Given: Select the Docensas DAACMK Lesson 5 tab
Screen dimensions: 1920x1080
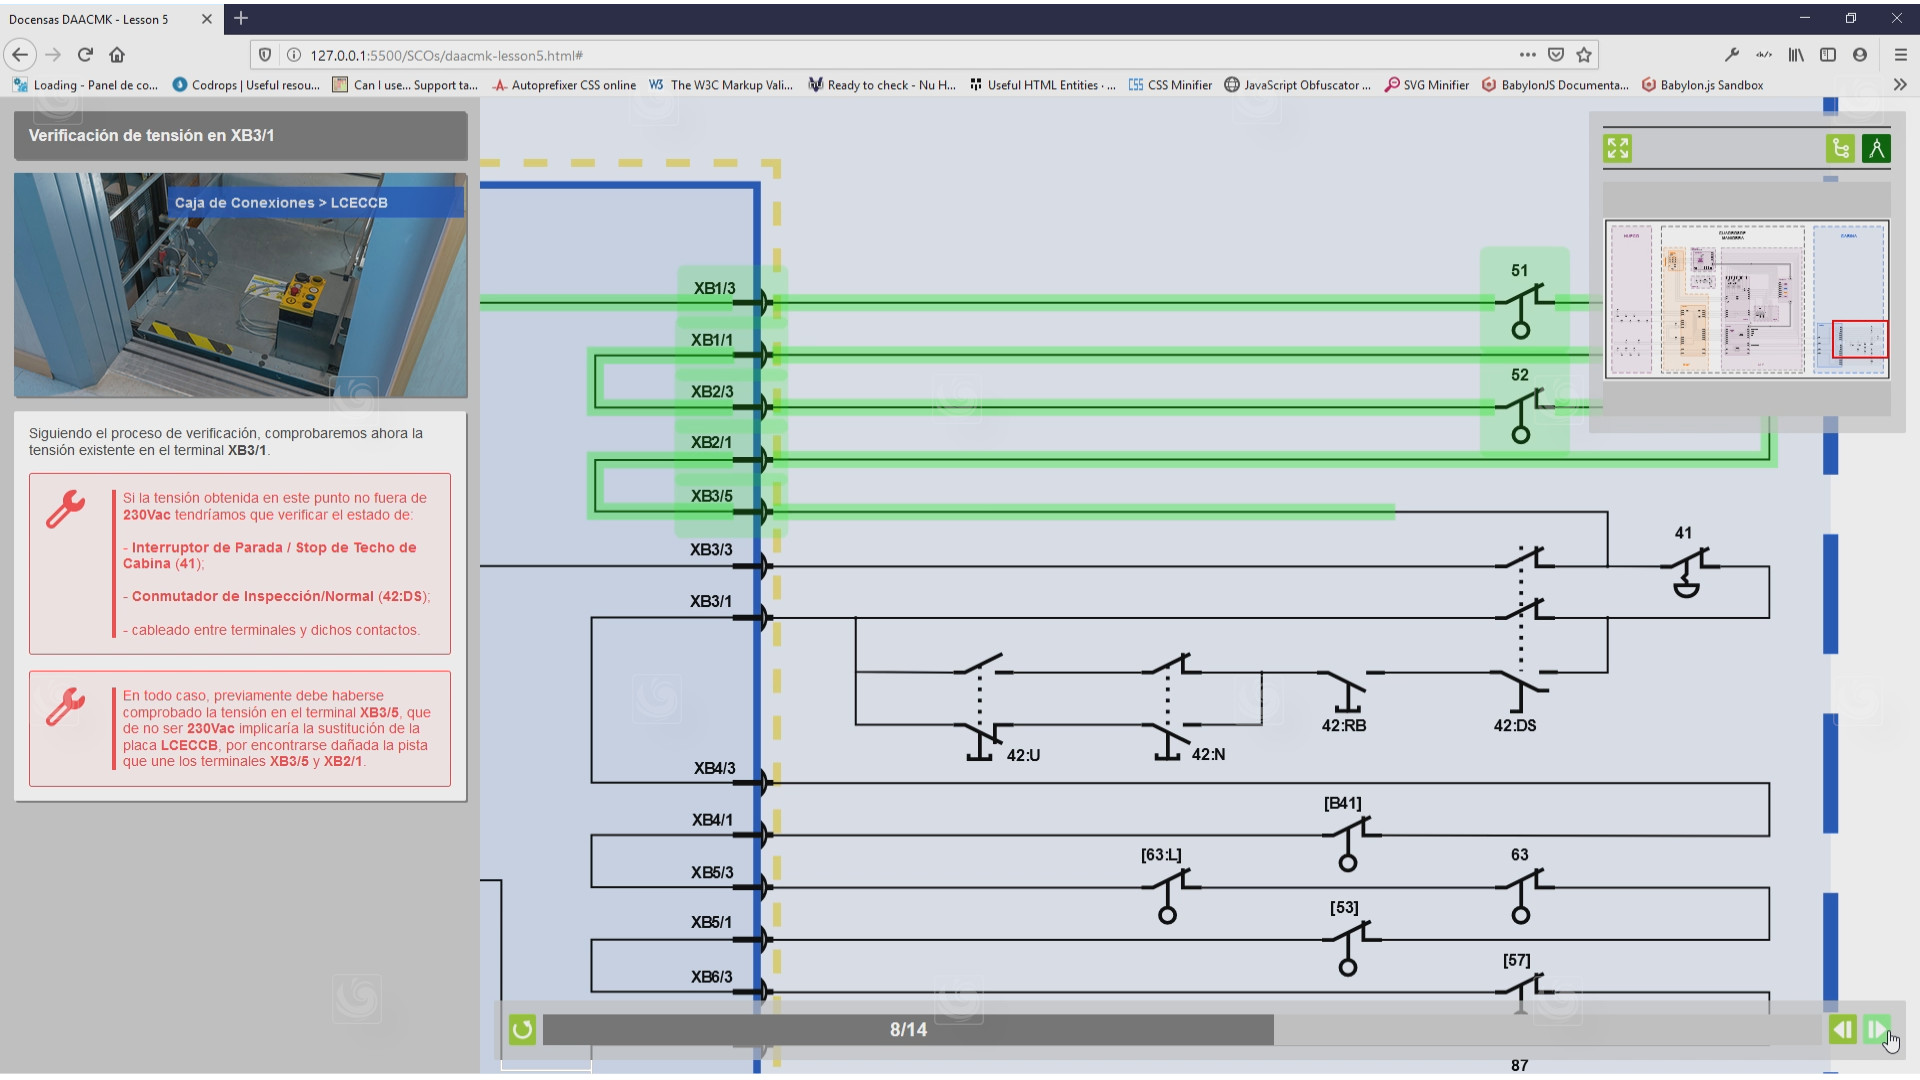Looking at the screenshot, I should coord(100,18).
